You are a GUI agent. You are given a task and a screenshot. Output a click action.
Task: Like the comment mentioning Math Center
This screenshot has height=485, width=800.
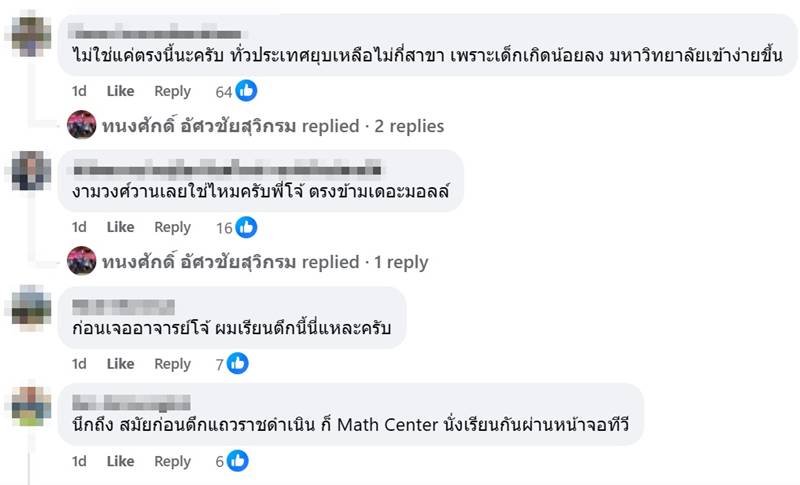(x=120, y=461)
